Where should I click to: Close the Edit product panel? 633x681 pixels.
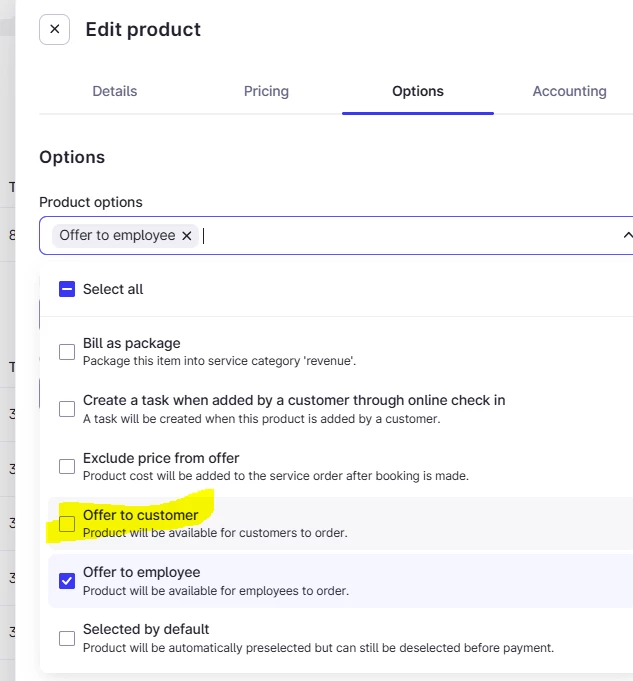[x=54, y=29]
